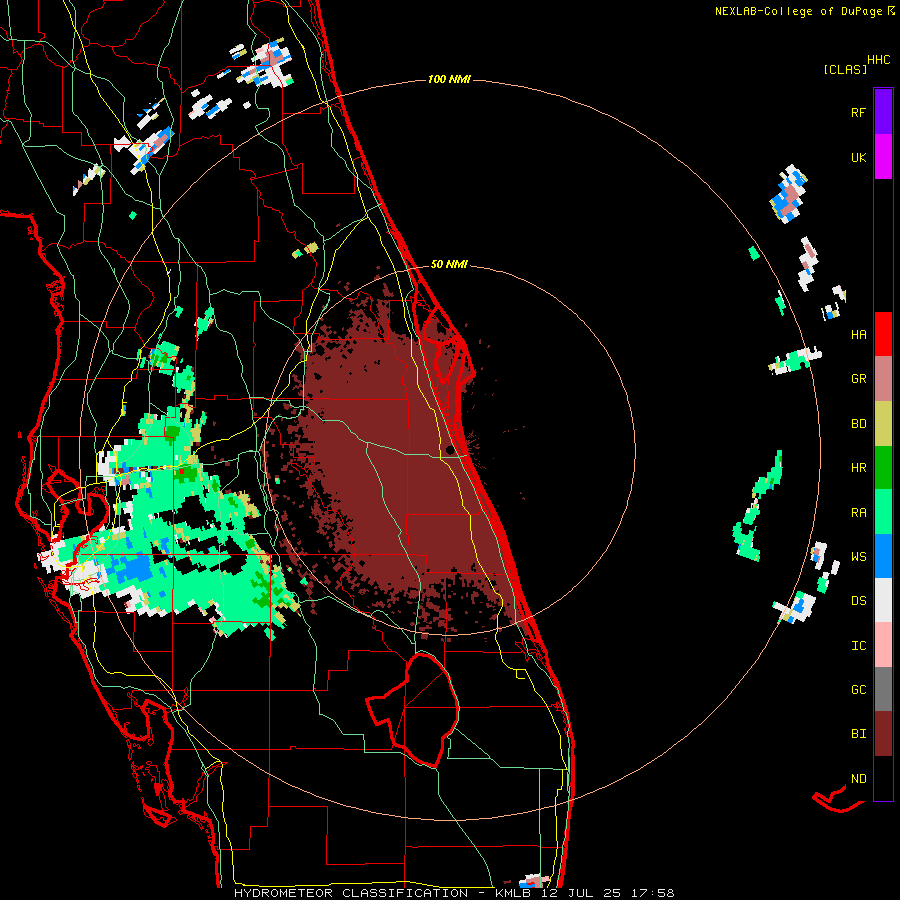
Task: Click the RA legend label
Action: tap(858, 512)
